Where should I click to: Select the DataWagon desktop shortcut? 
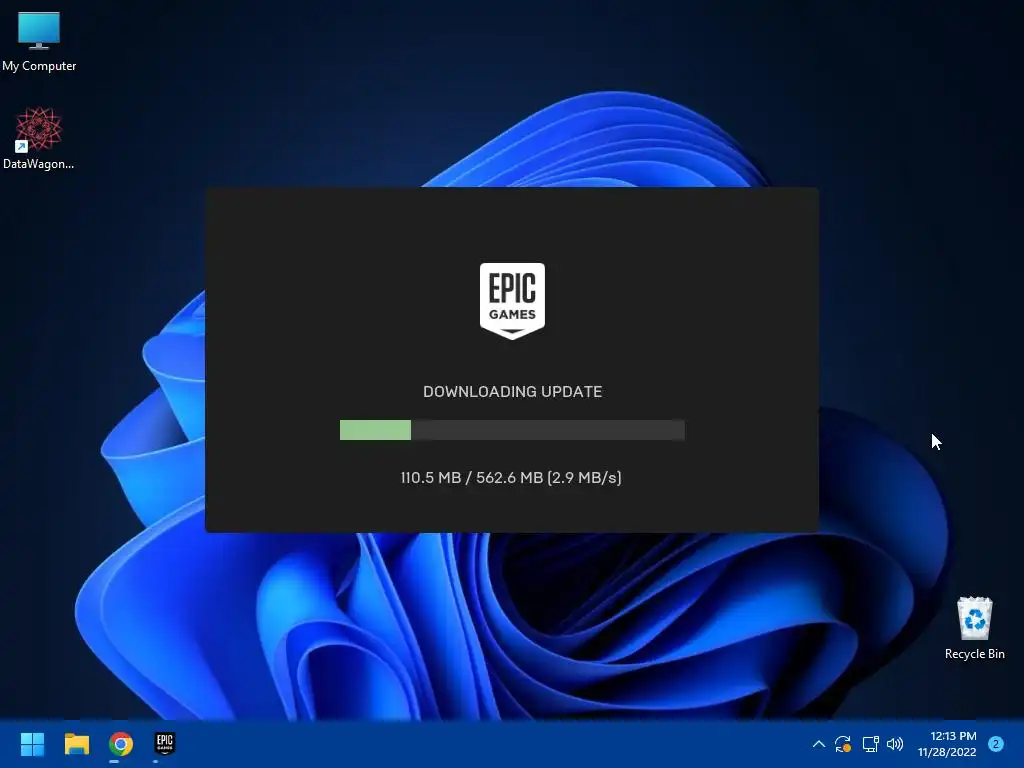pyautogui.click(x=39, y=138)
